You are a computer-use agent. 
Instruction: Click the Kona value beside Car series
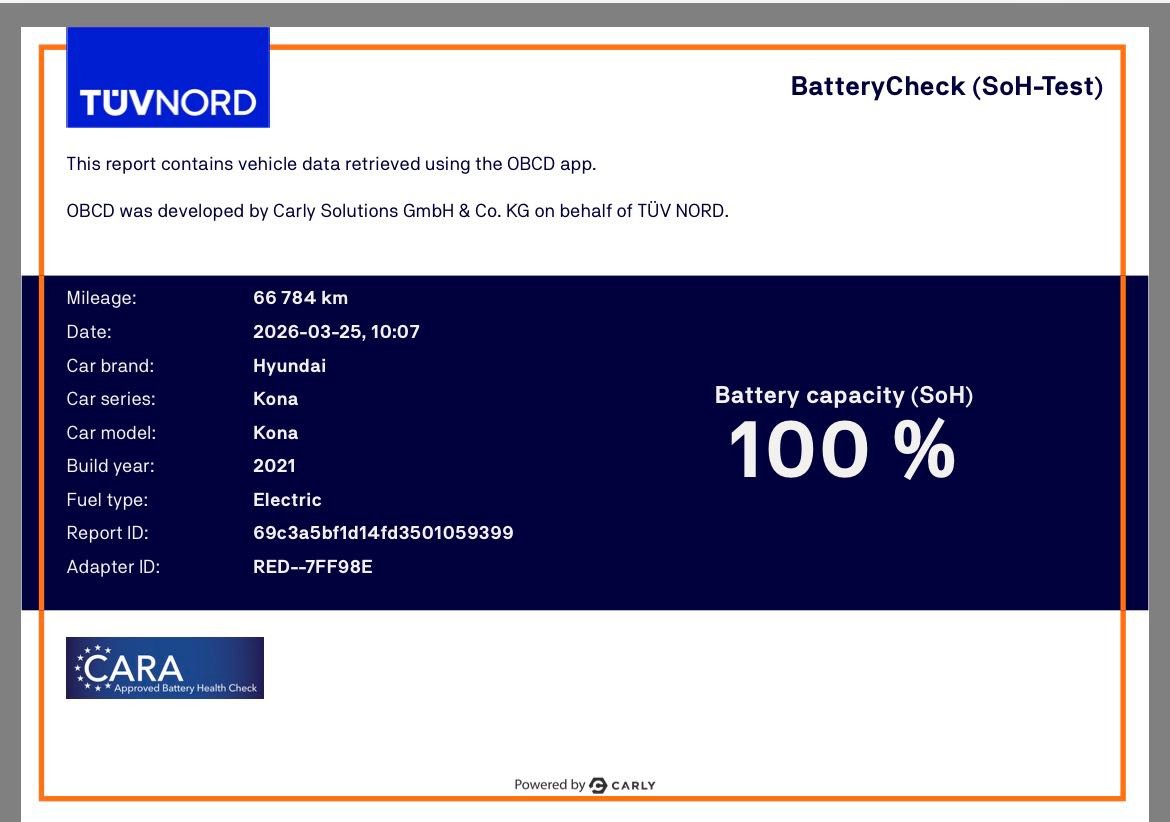tap(275, 399)
